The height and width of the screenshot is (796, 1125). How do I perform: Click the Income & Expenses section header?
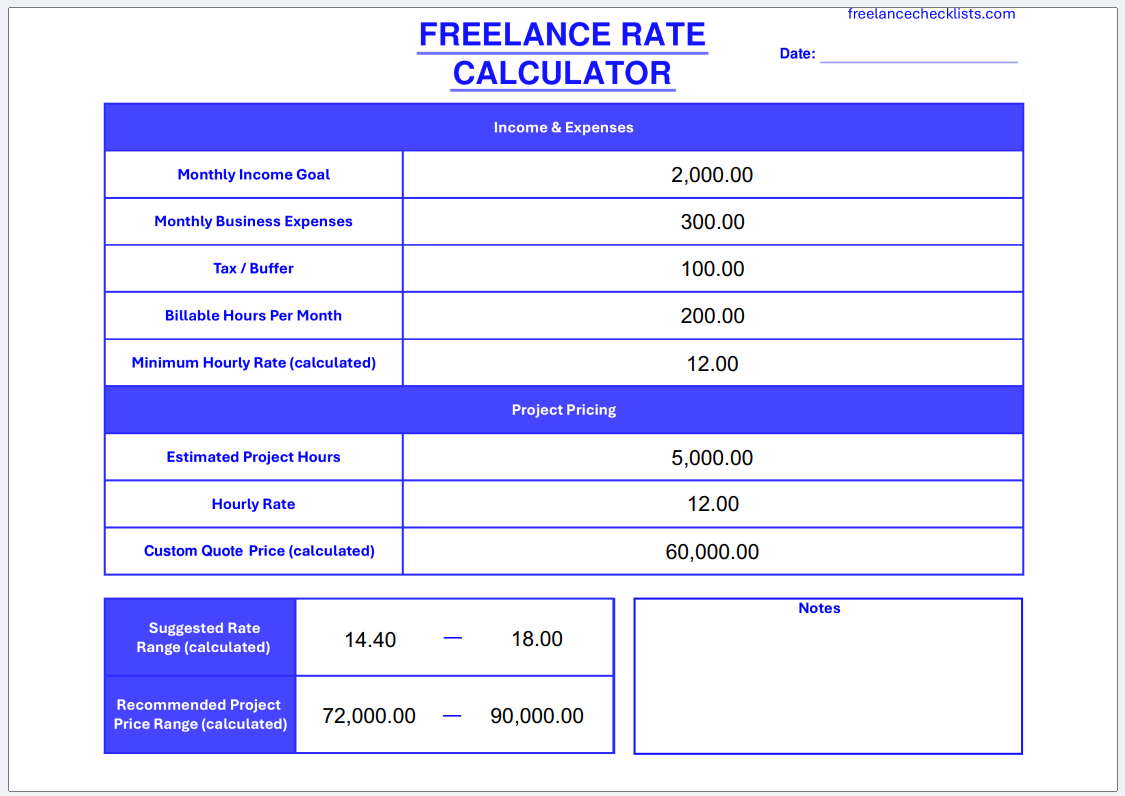[564, 127]
